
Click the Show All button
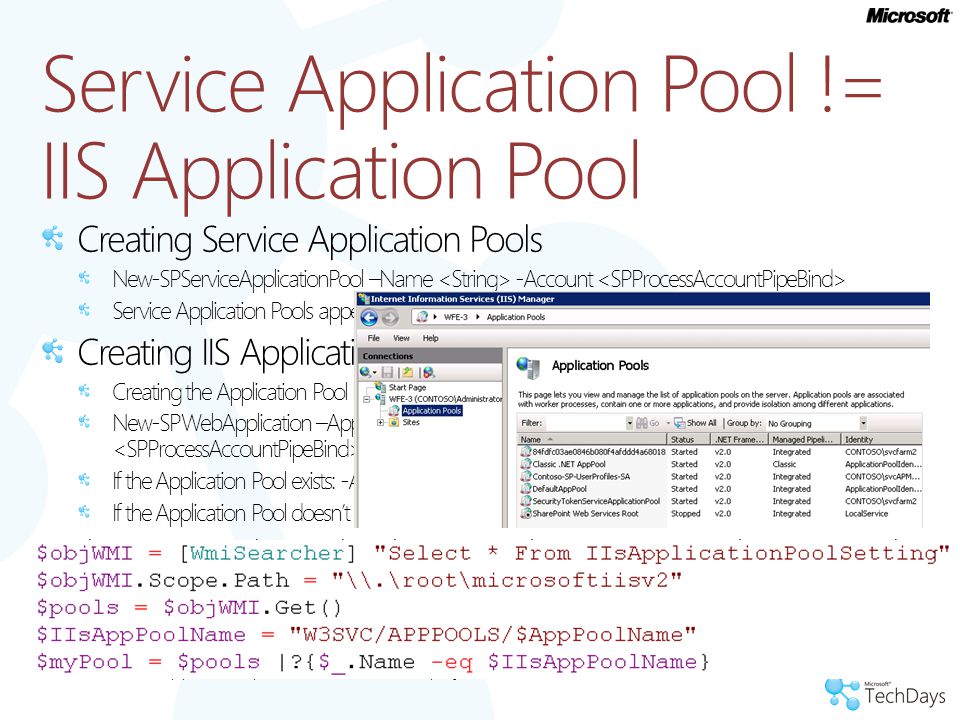coord(695,423)
